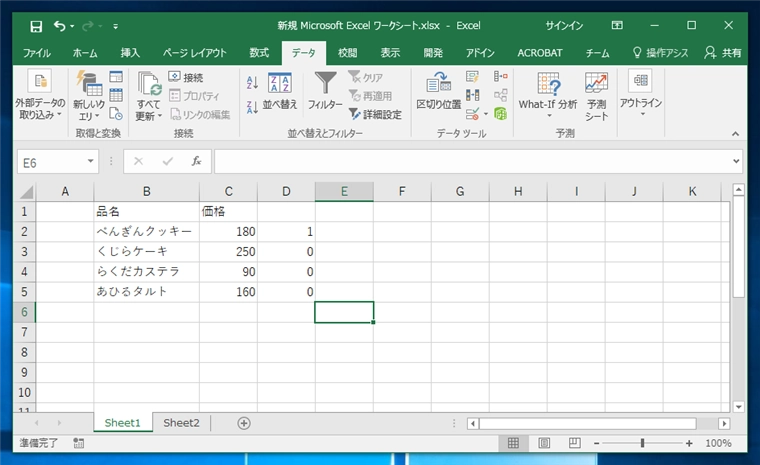The image size is (760, 465).
Task: Switch to the 表示 tab
Action: (x=390, y=53)
